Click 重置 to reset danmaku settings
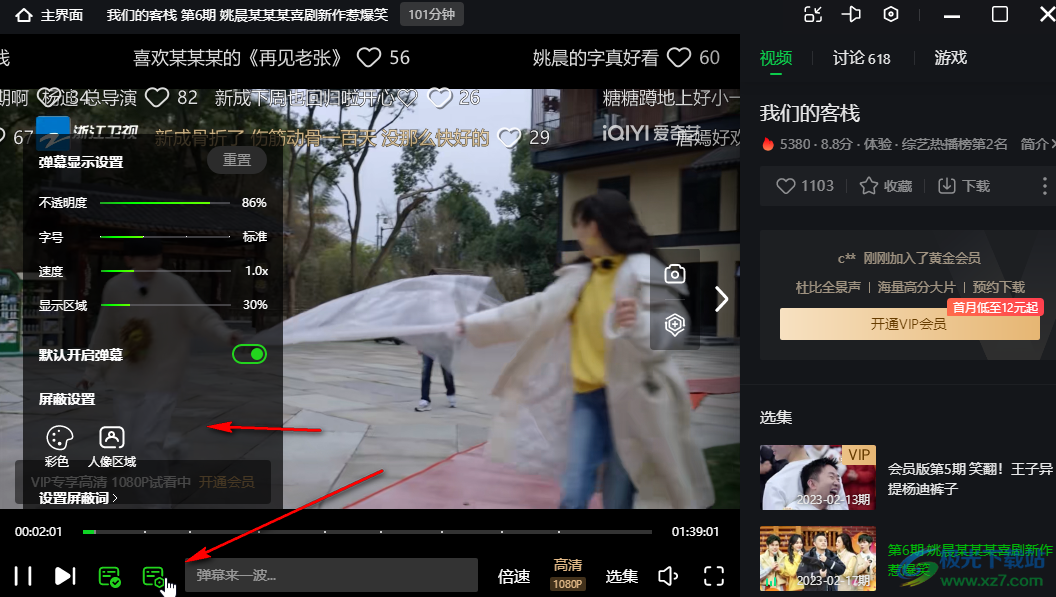This screenshot has height=597, width=1056. [236, 160]
